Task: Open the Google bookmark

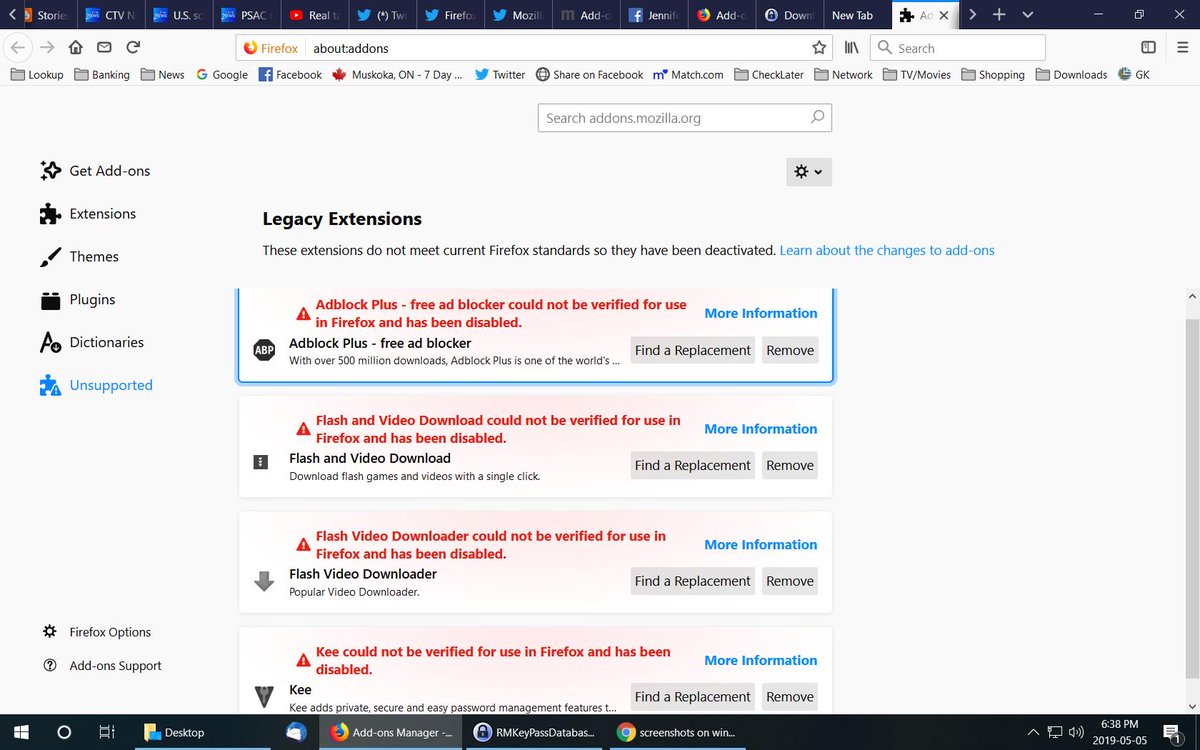Action: point(221,75)
